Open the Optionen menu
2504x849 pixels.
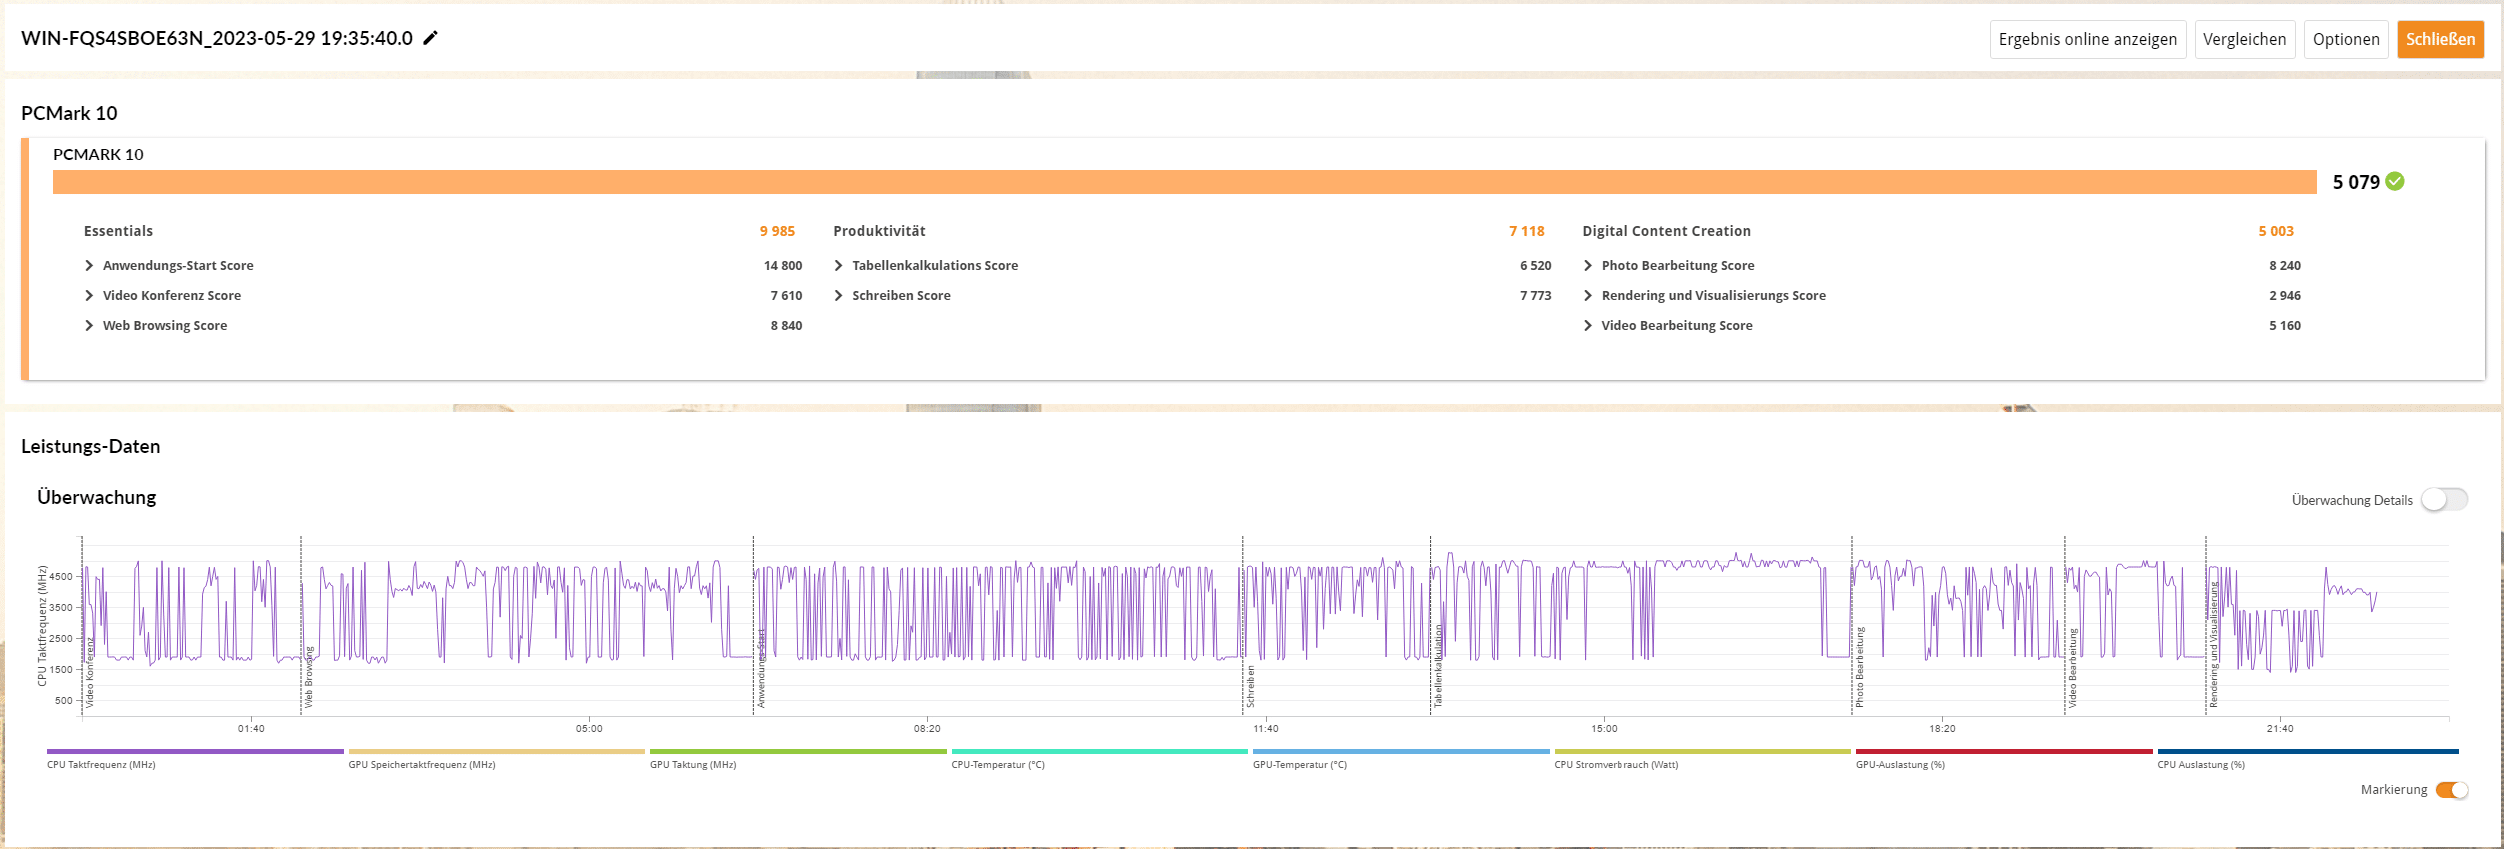[x=2345, y=40]
